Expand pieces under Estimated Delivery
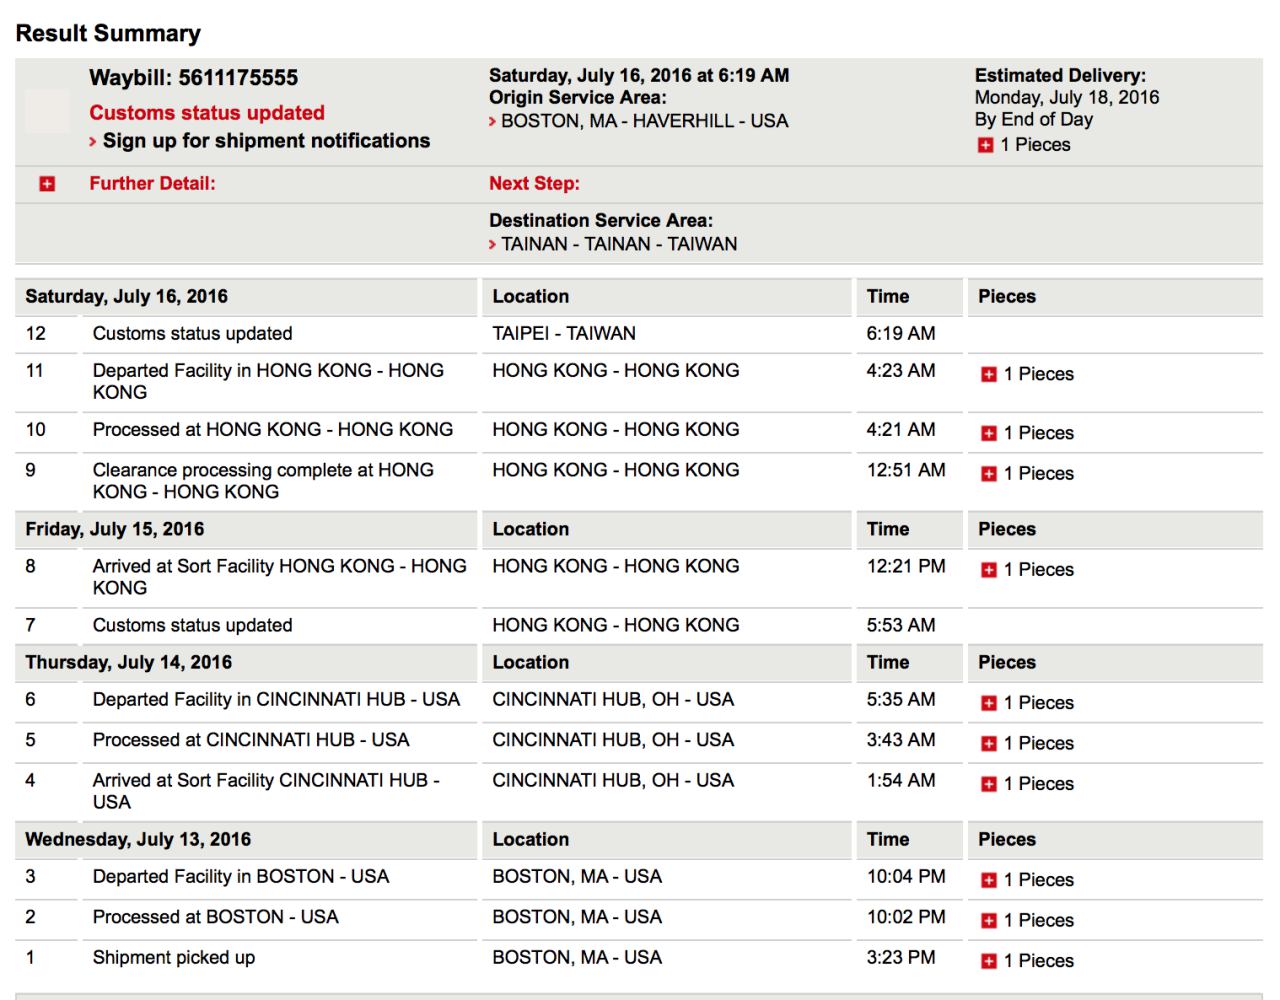1280x1000 pixels. 986,145
